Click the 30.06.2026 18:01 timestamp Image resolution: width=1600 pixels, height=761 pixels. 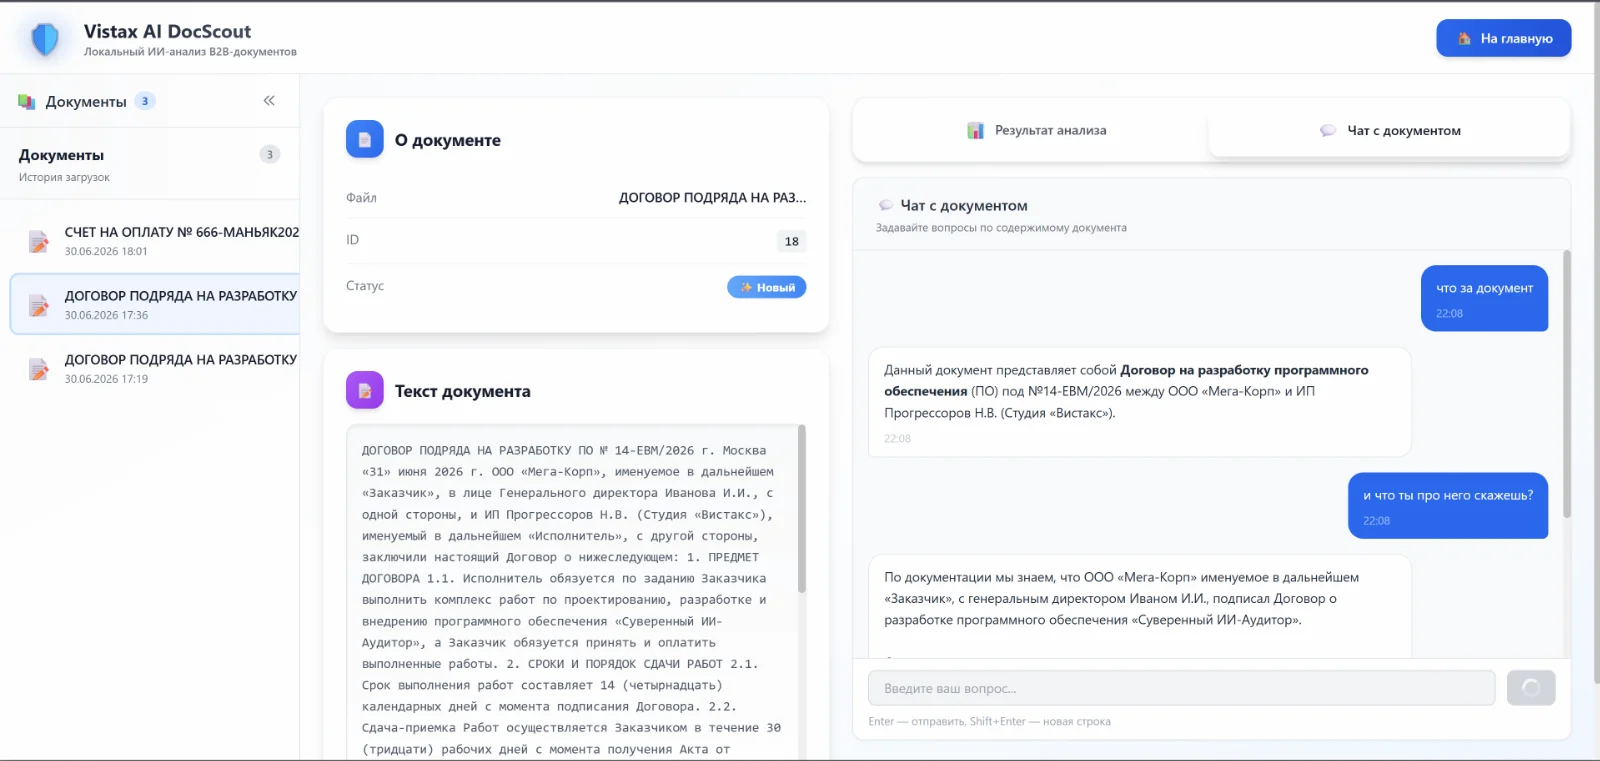[x=106, y=252]
